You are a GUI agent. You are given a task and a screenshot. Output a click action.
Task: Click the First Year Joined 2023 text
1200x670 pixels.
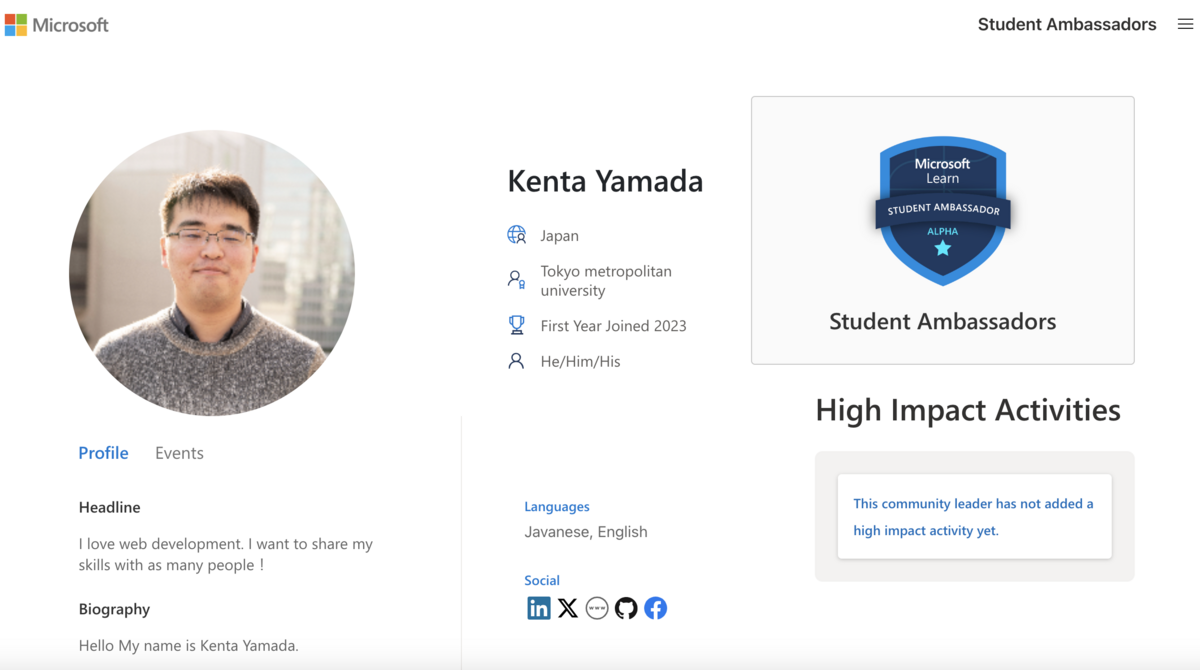point(613,326)
